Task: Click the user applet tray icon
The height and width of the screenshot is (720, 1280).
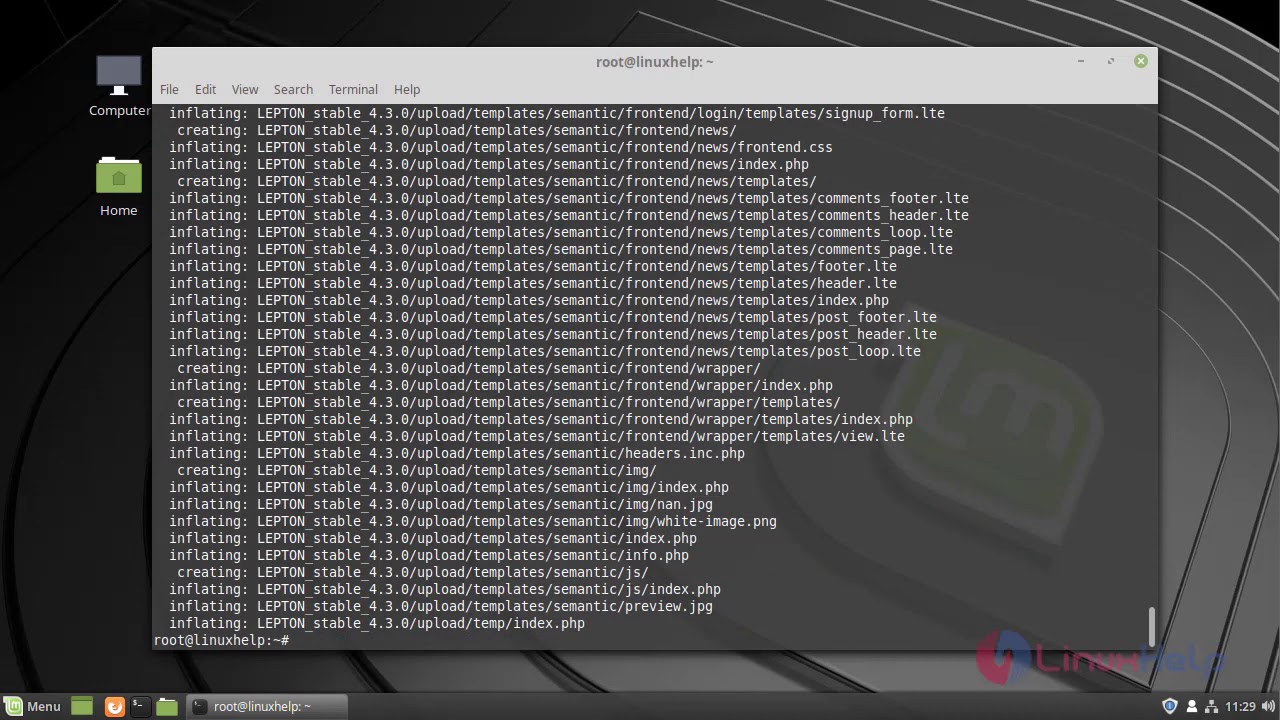Action: pos(1191,706)
